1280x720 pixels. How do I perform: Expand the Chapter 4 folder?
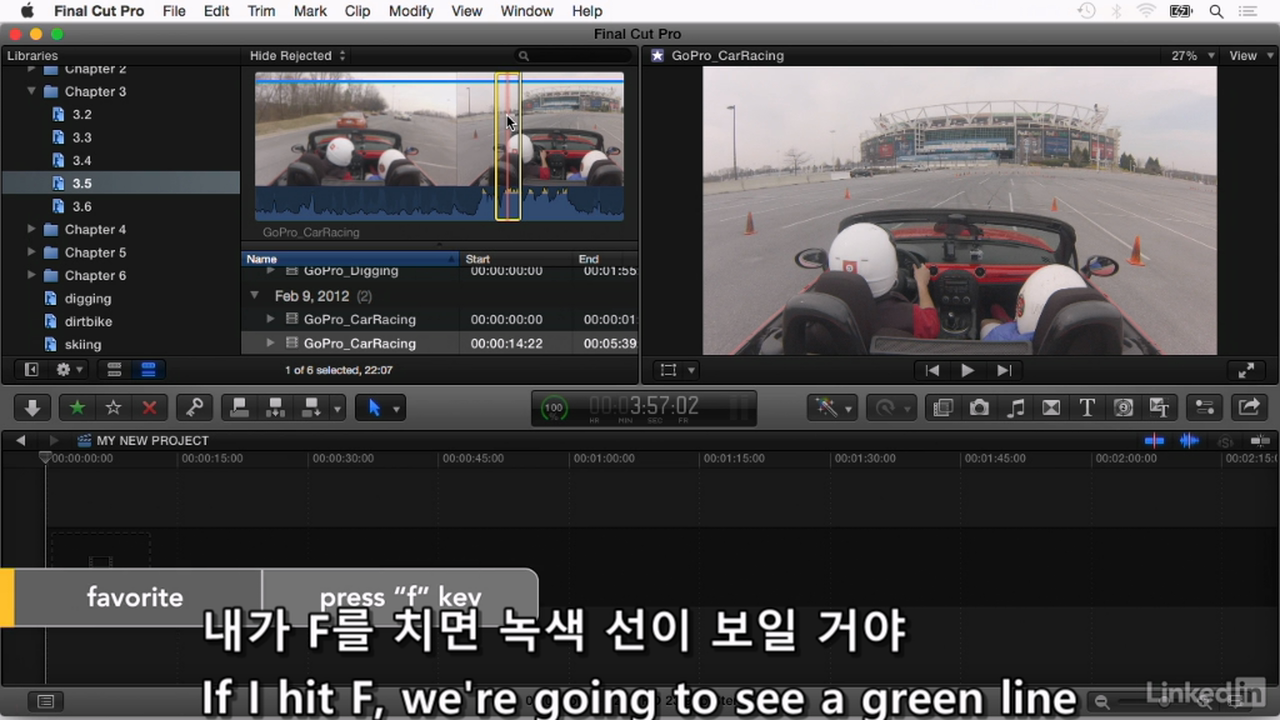[32, 229]
